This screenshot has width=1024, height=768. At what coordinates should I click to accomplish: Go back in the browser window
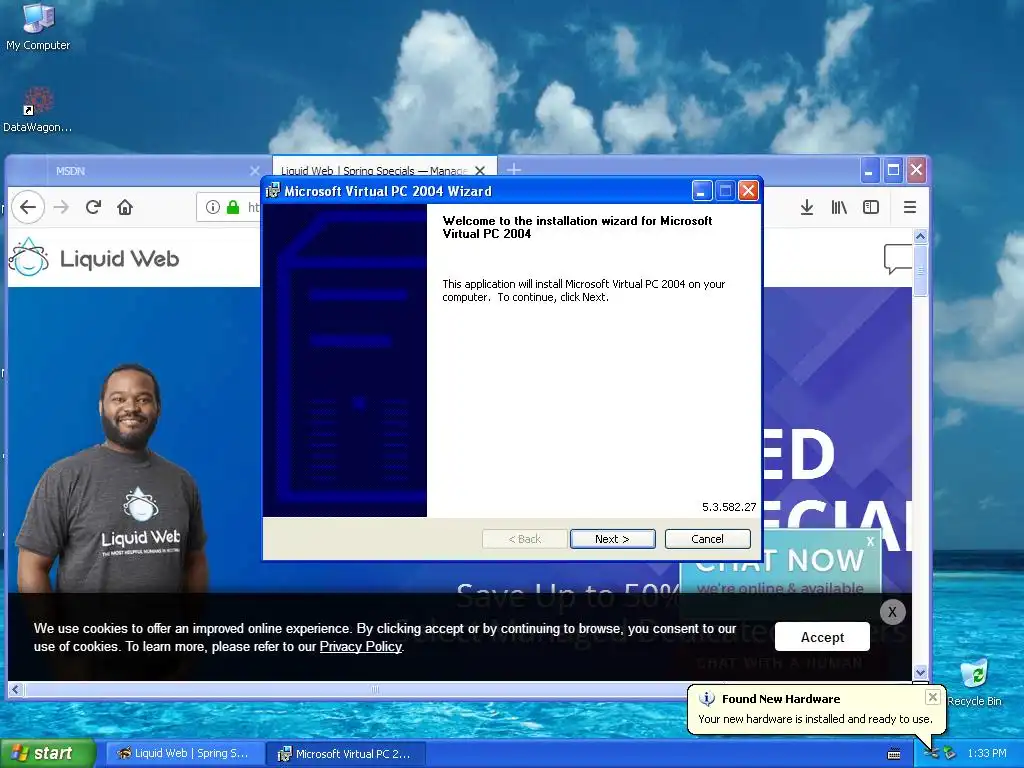pos(27,207)
